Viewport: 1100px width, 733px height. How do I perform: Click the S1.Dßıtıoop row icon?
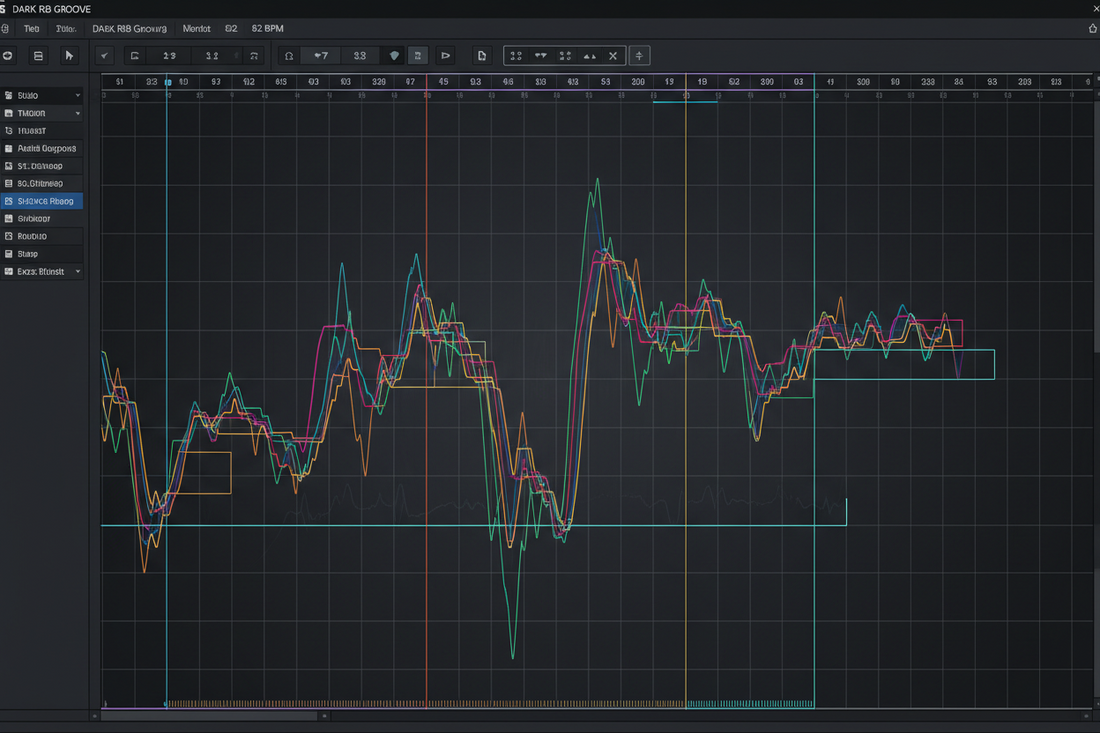[x=8, y=166]
